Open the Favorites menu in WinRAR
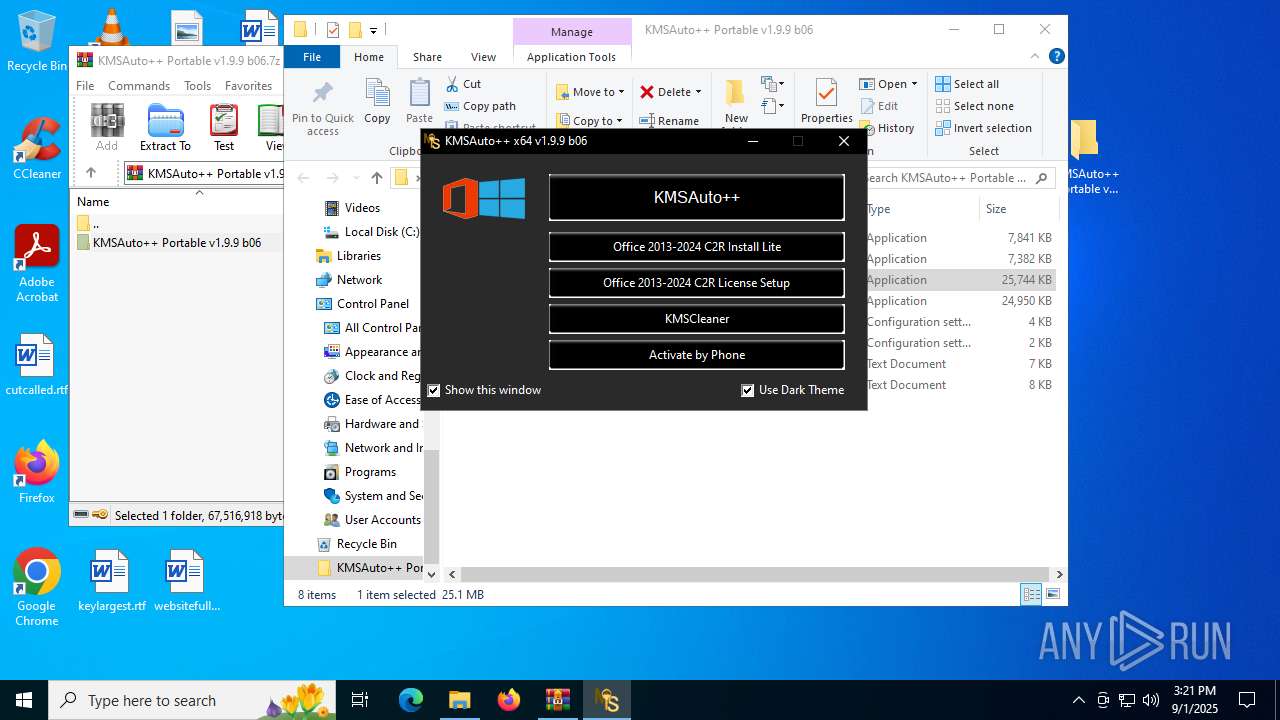This screenshot has height=720, width=1280. click(248, 86)
